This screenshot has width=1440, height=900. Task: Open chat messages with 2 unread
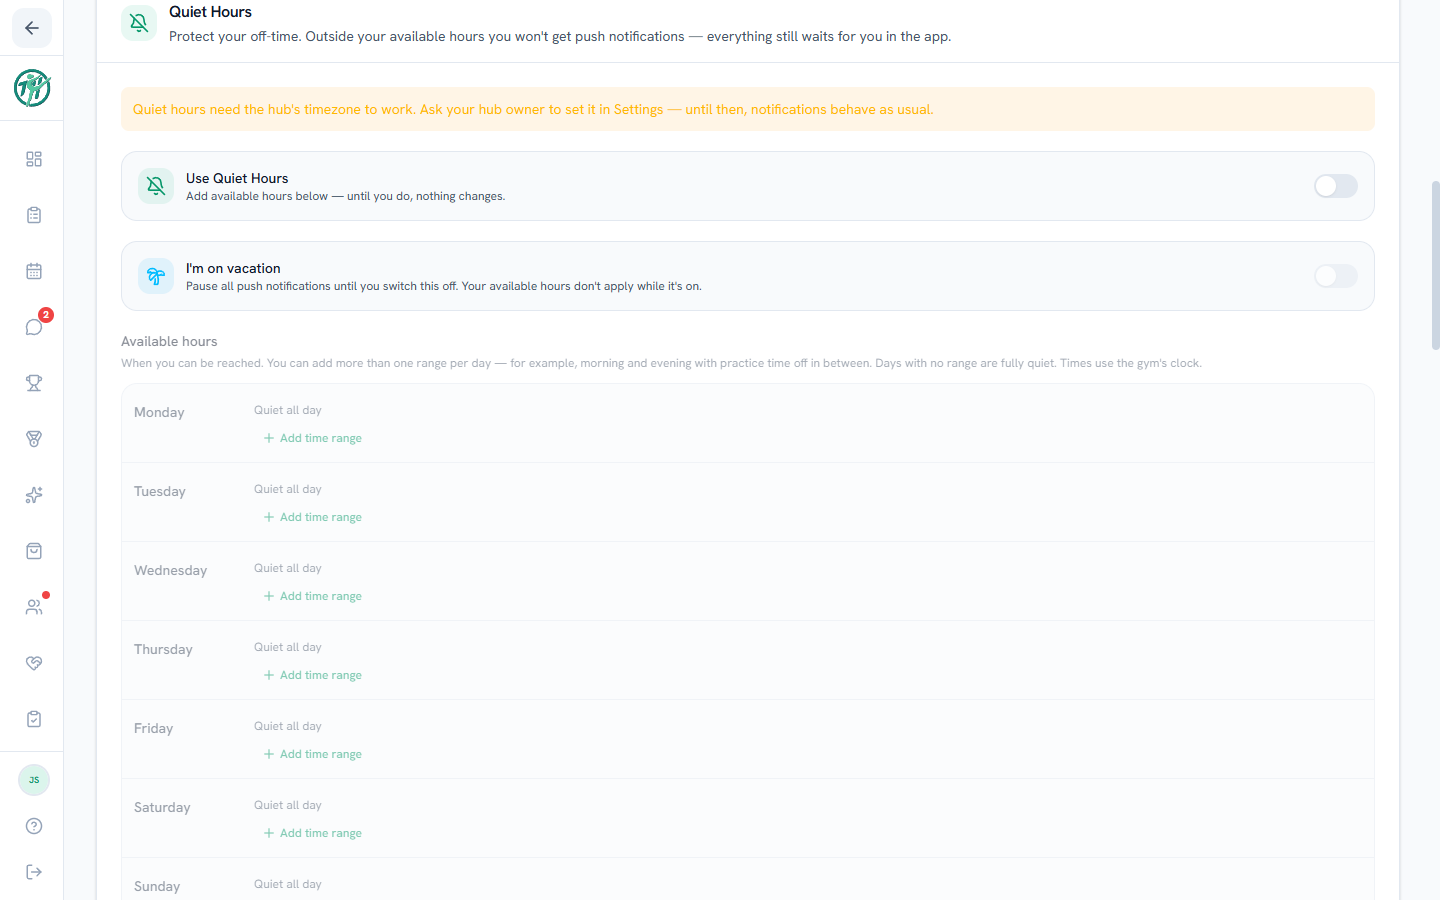coord(34,327)
